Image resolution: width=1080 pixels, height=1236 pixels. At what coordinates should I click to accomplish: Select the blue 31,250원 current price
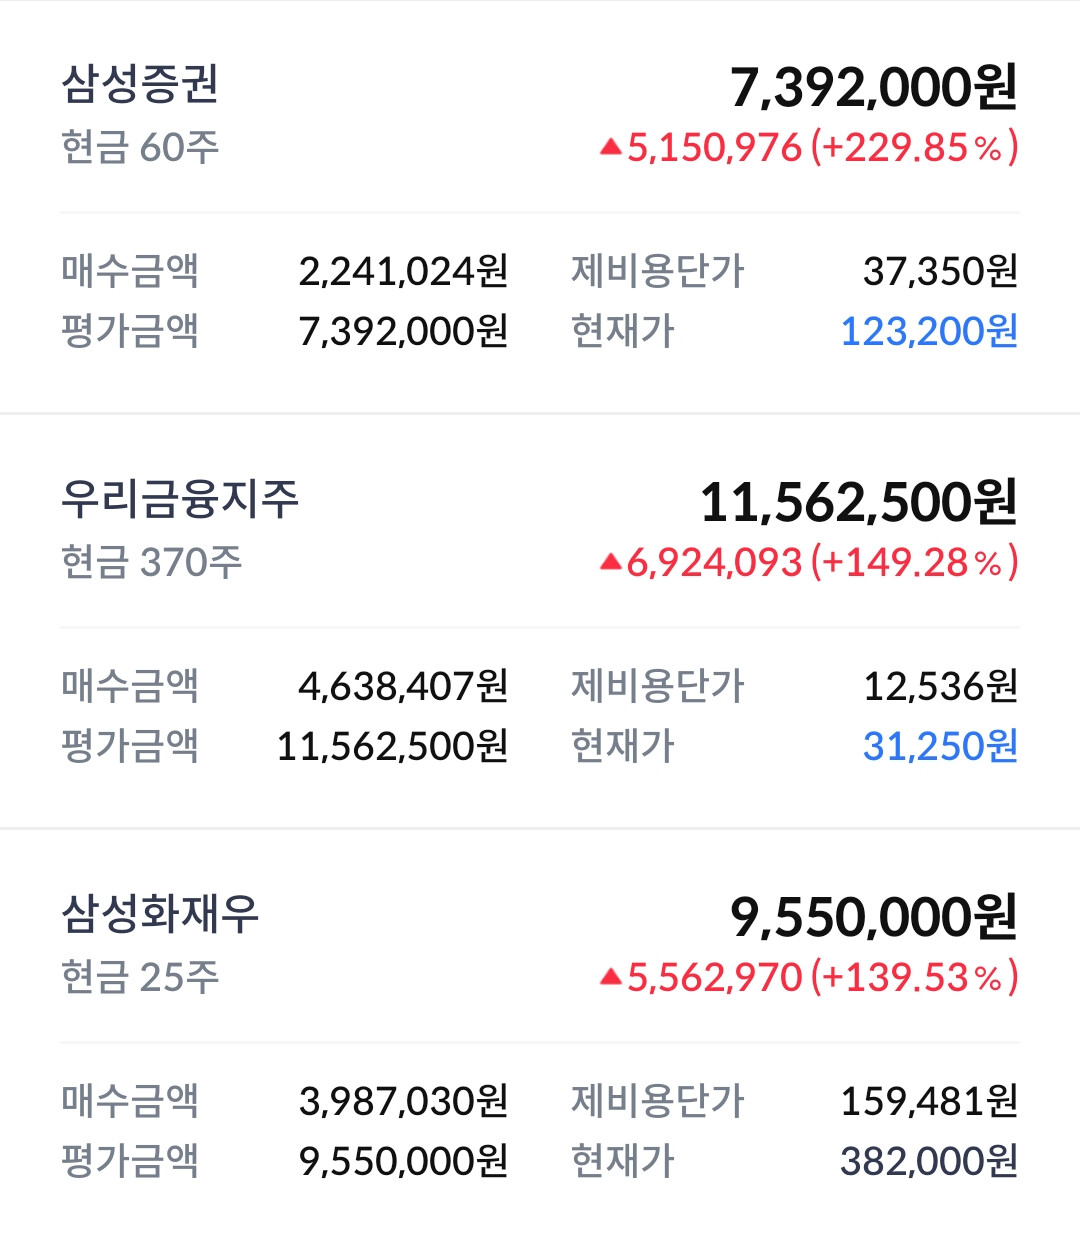[x=940, y=746]
